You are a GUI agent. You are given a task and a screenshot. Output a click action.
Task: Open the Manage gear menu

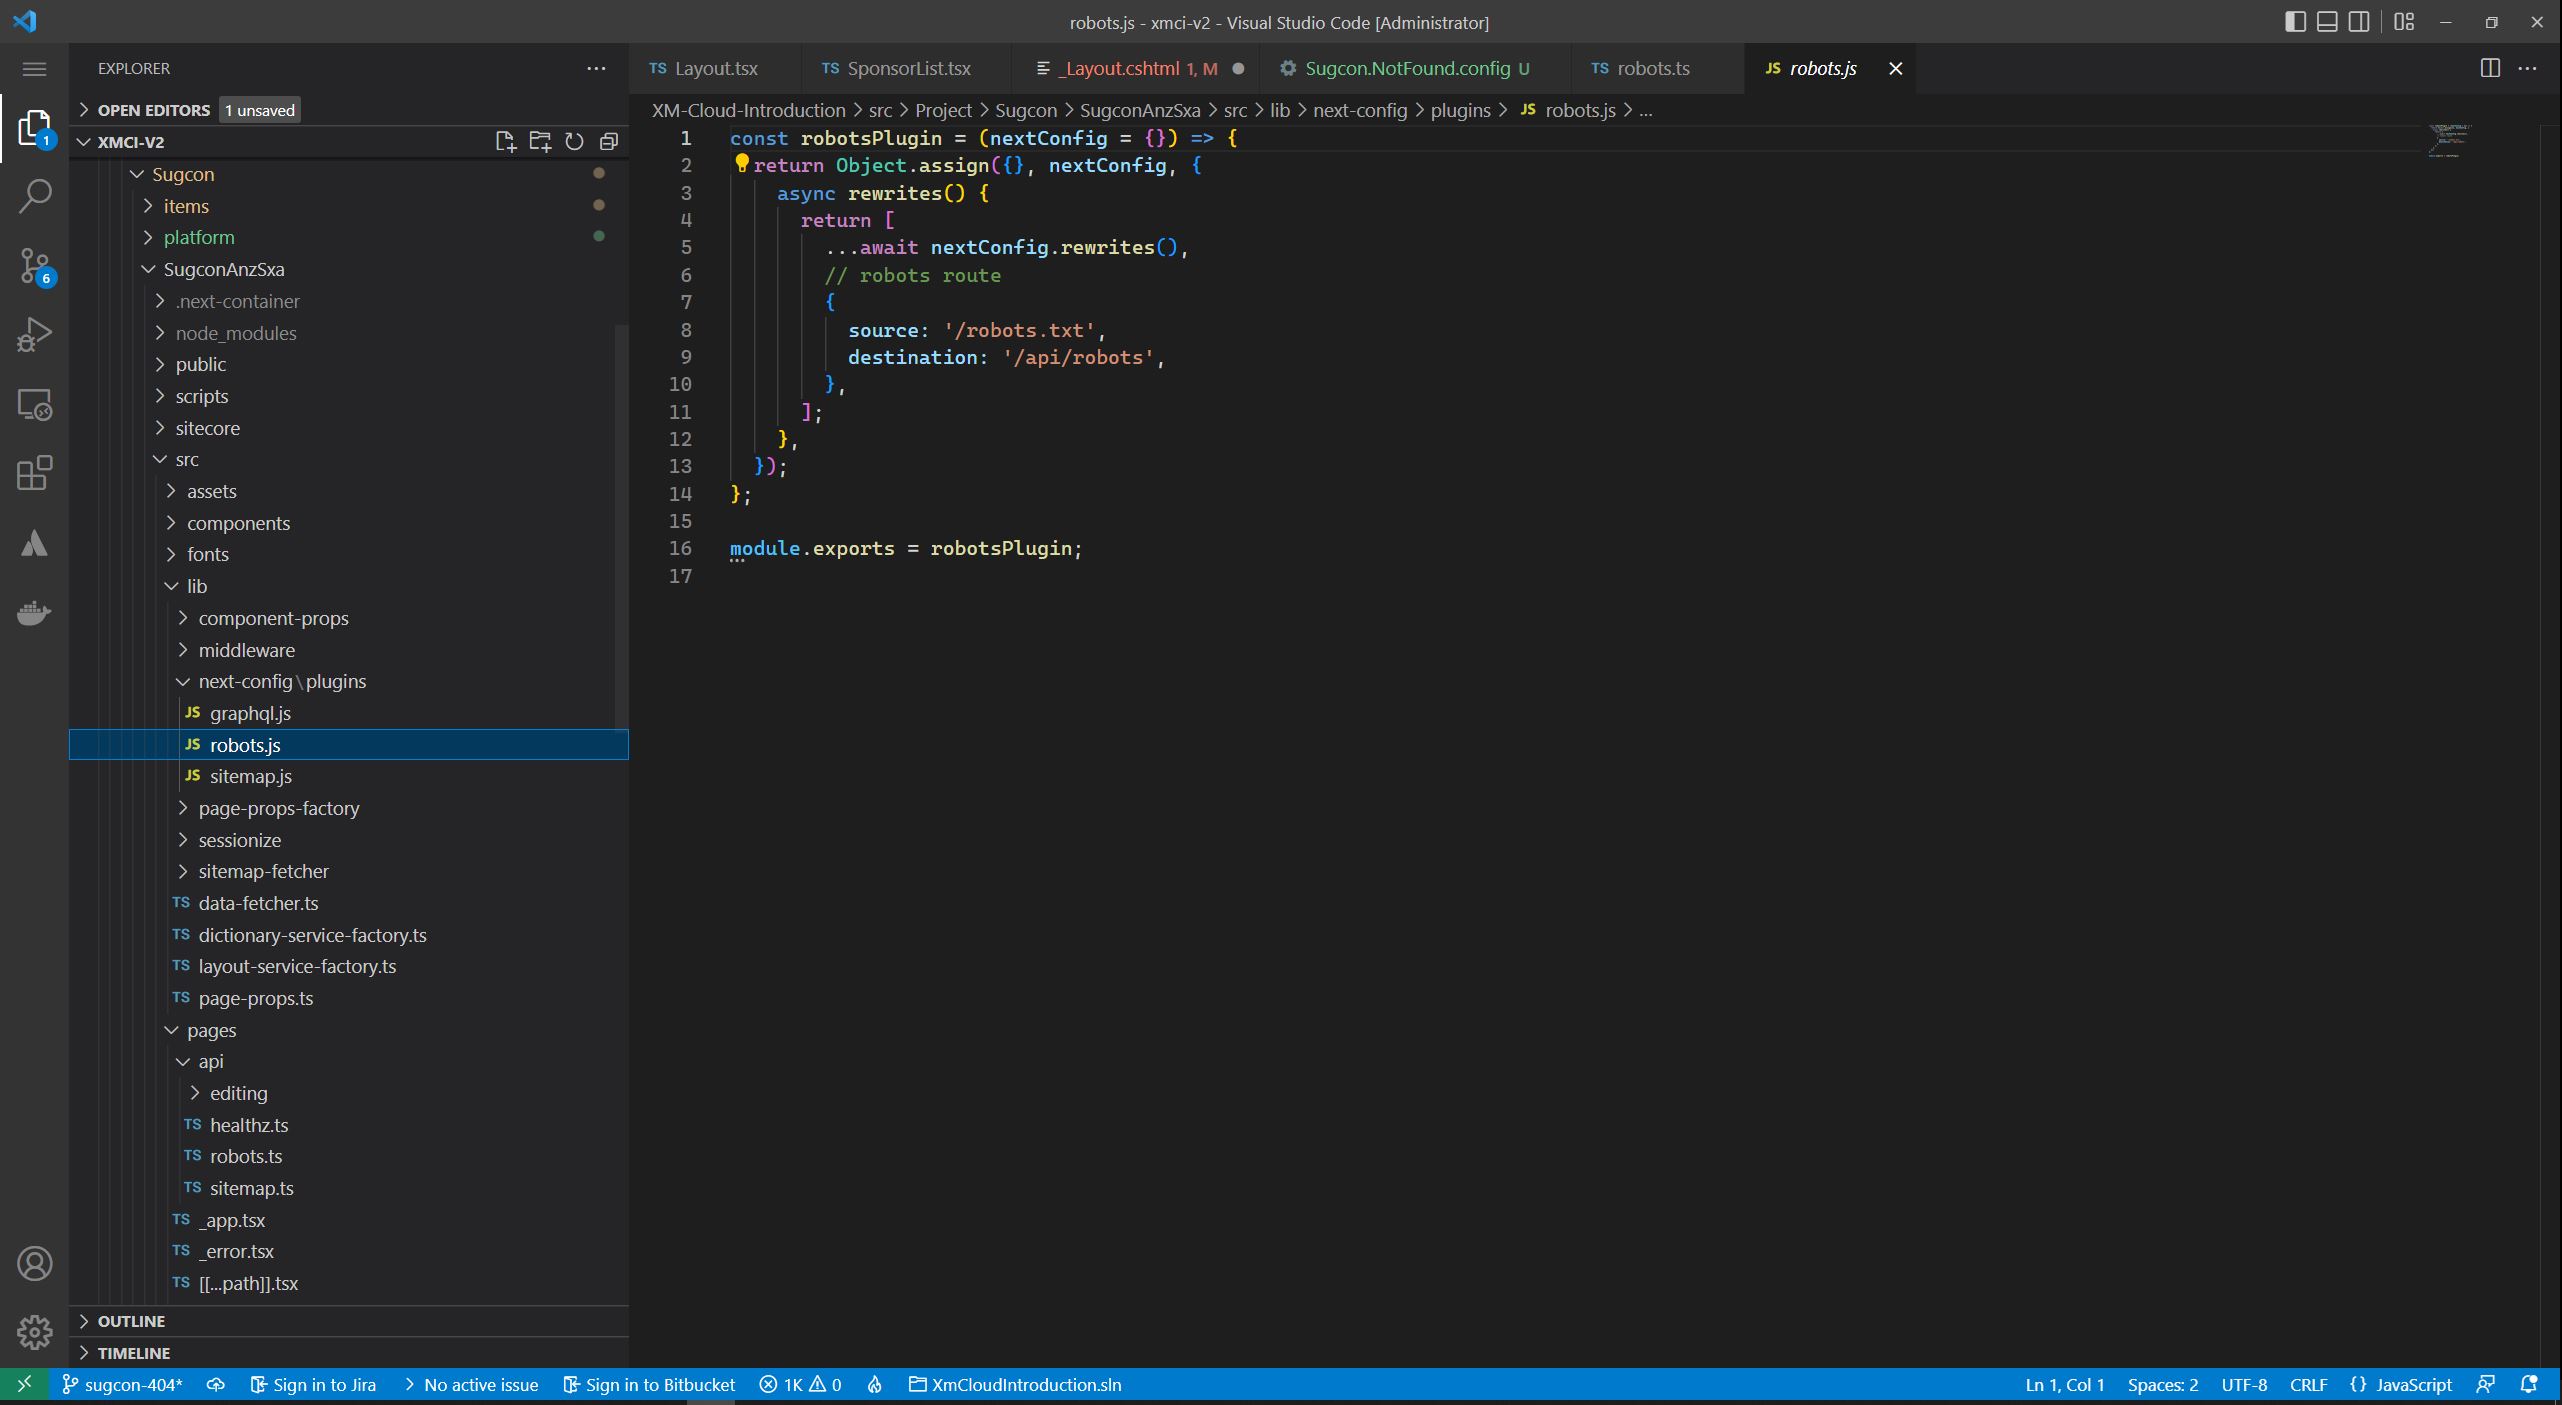coord(34,1332)
